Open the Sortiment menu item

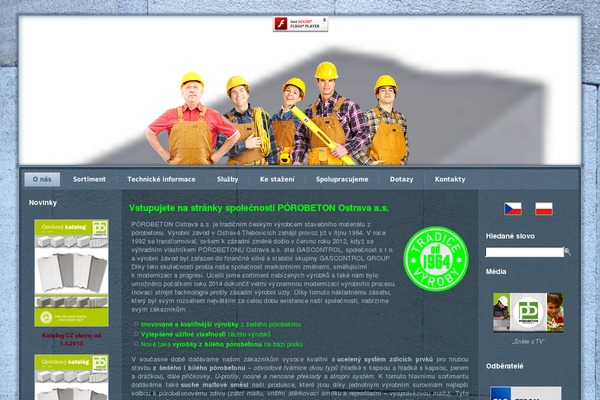tap(89, 179)
